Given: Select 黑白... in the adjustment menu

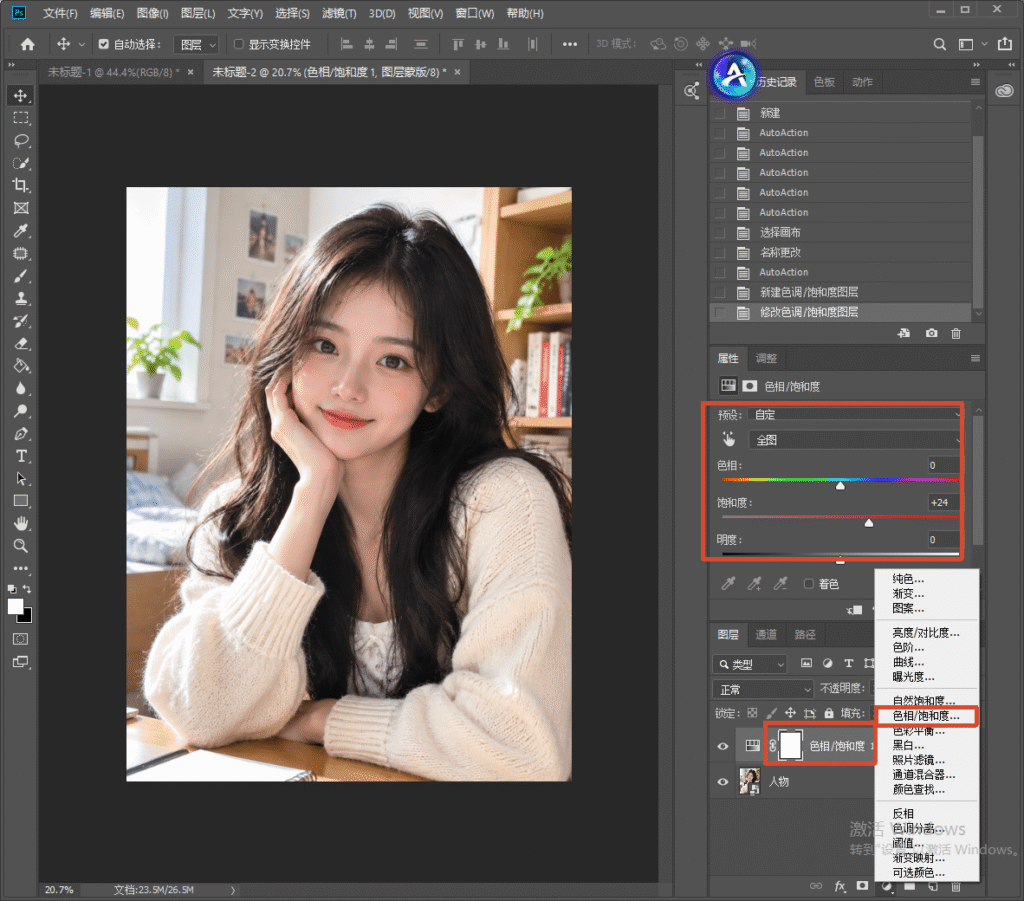Looking at the screenshot, I should (908, 745).
